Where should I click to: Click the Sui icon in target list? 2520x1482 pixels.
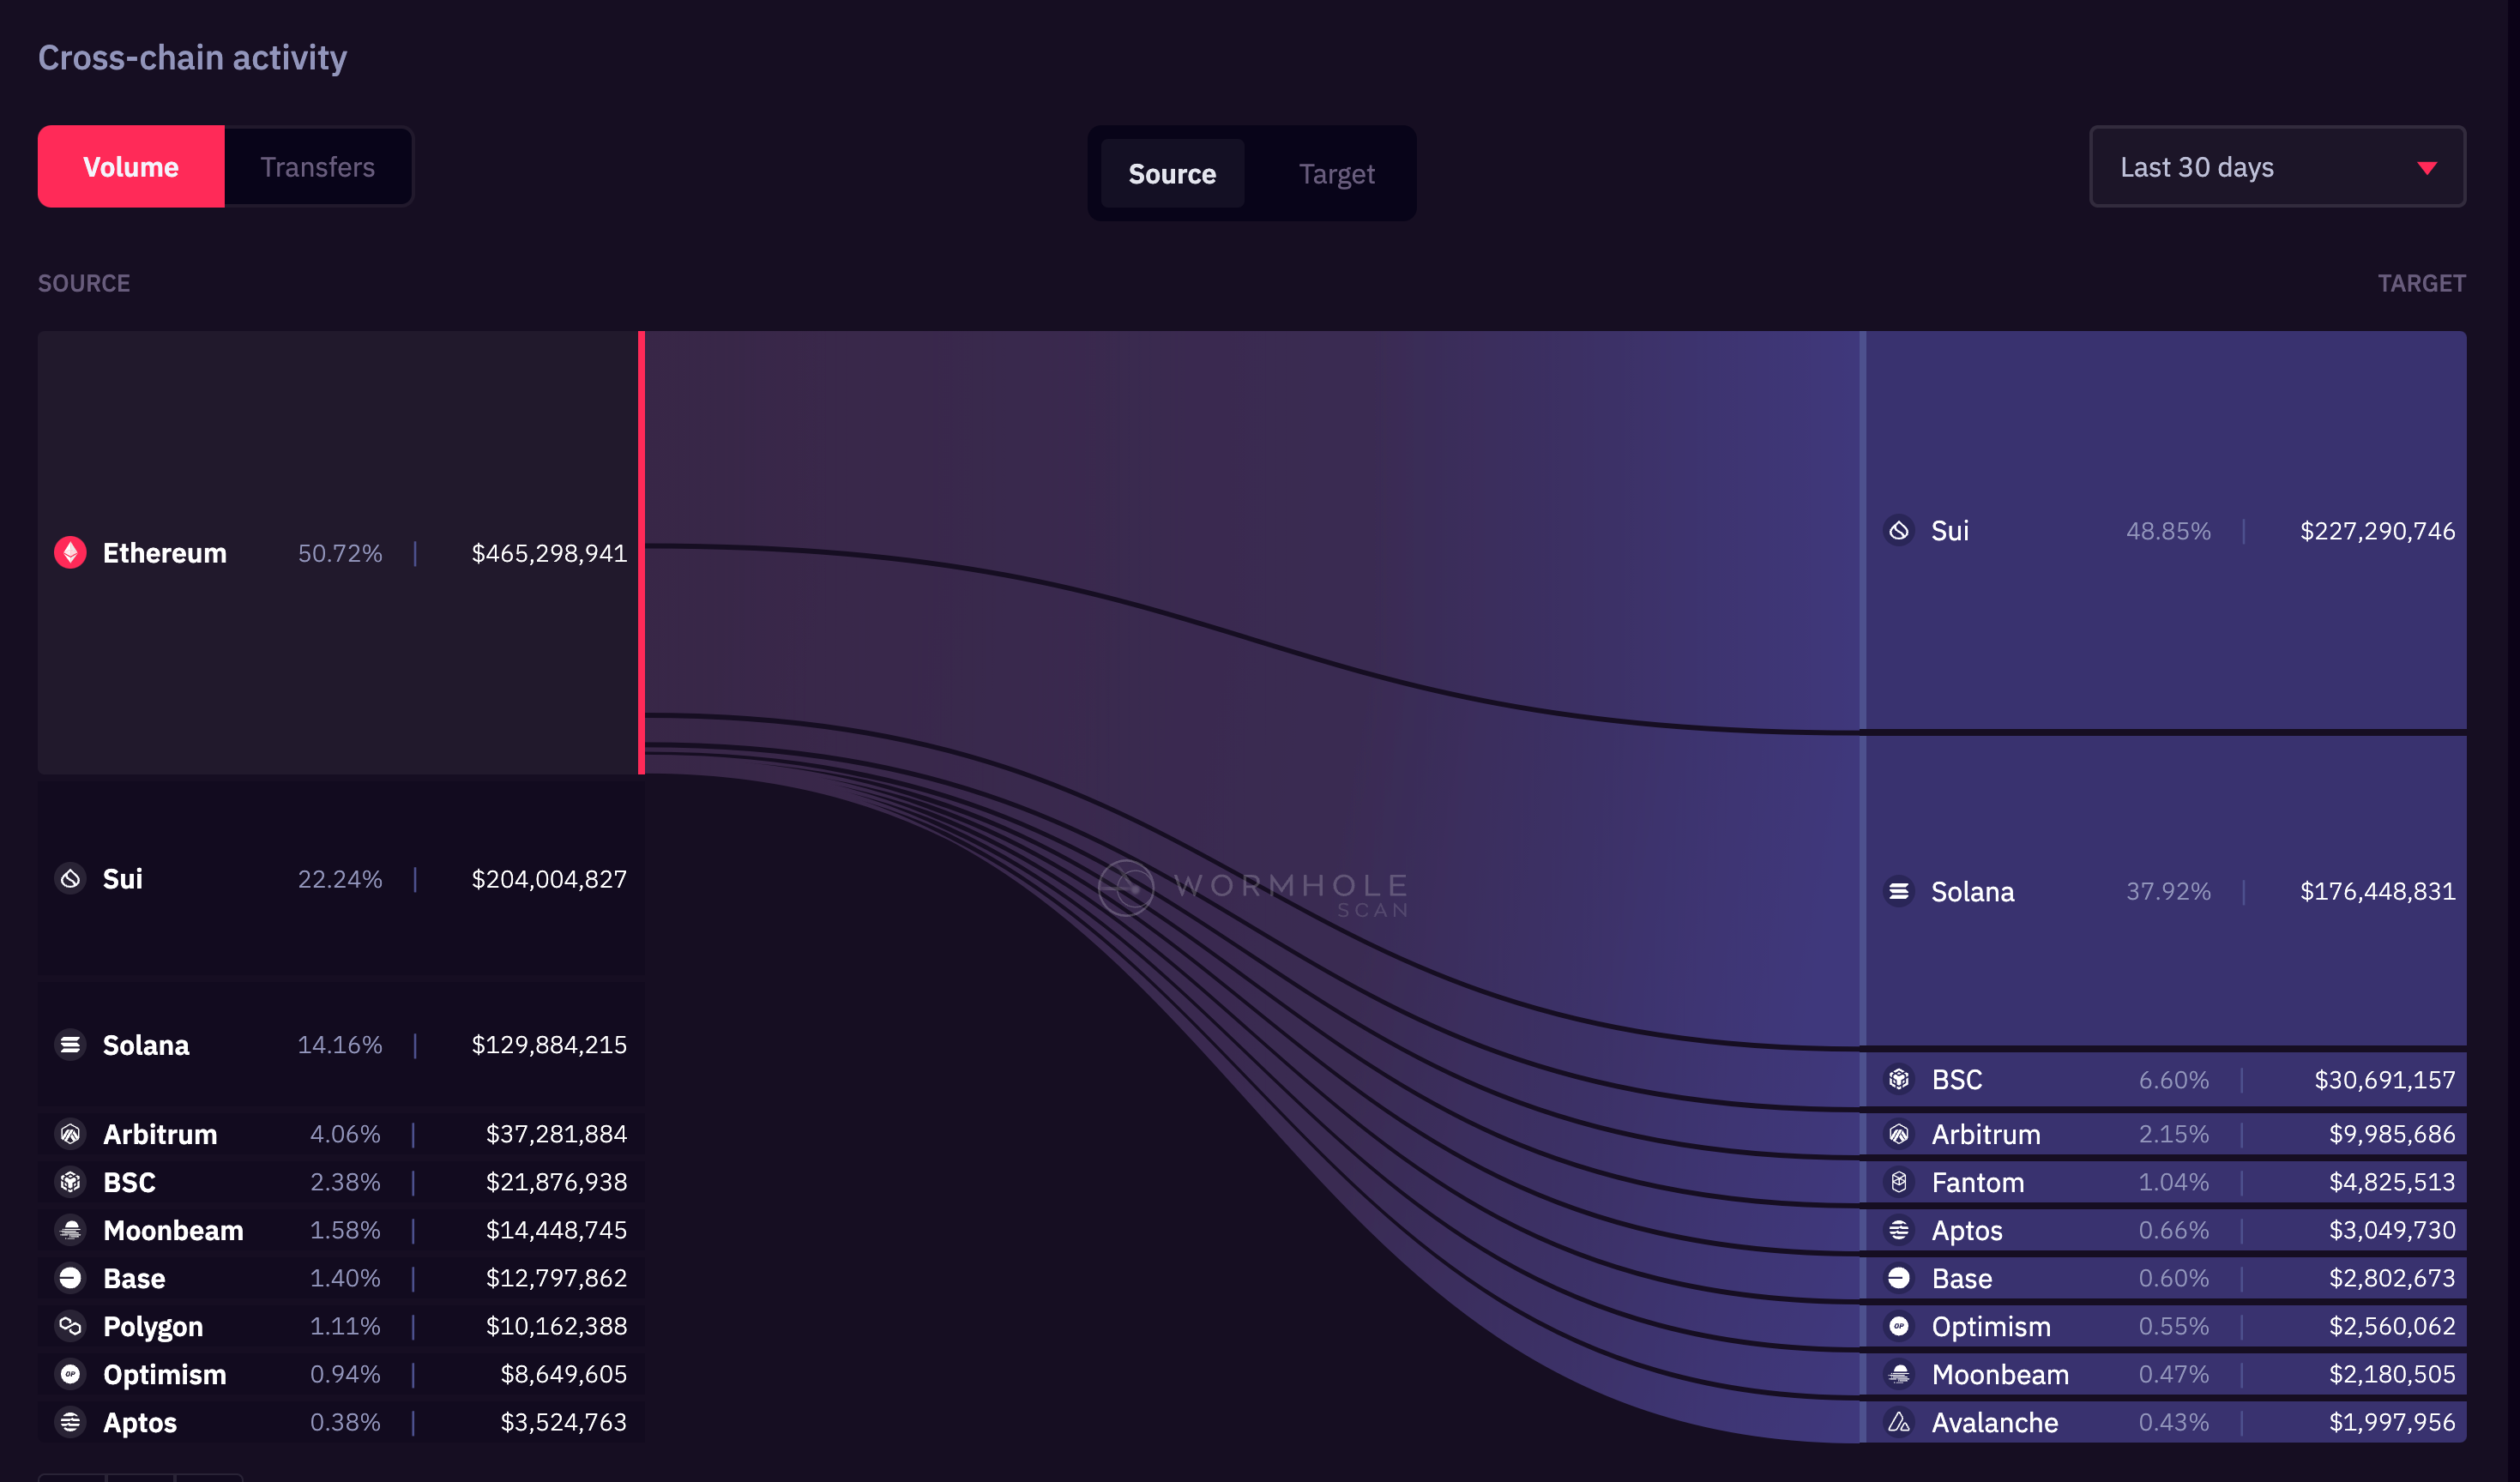[x=1899, y=531]
